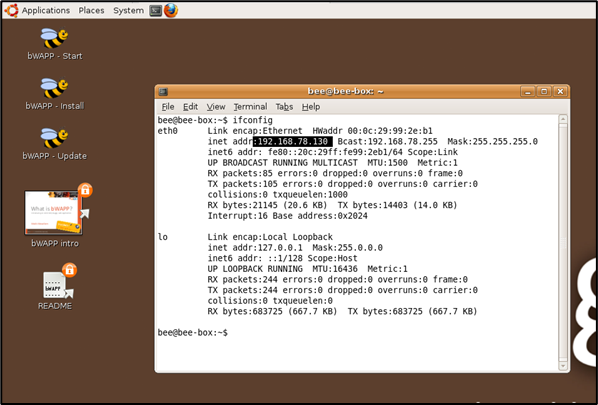Image resolution: width=598 pixels, height=405 pixels.
Task: Click the RX bytes:21145 (20.6 KB) text
Action: tap(267, 205)
